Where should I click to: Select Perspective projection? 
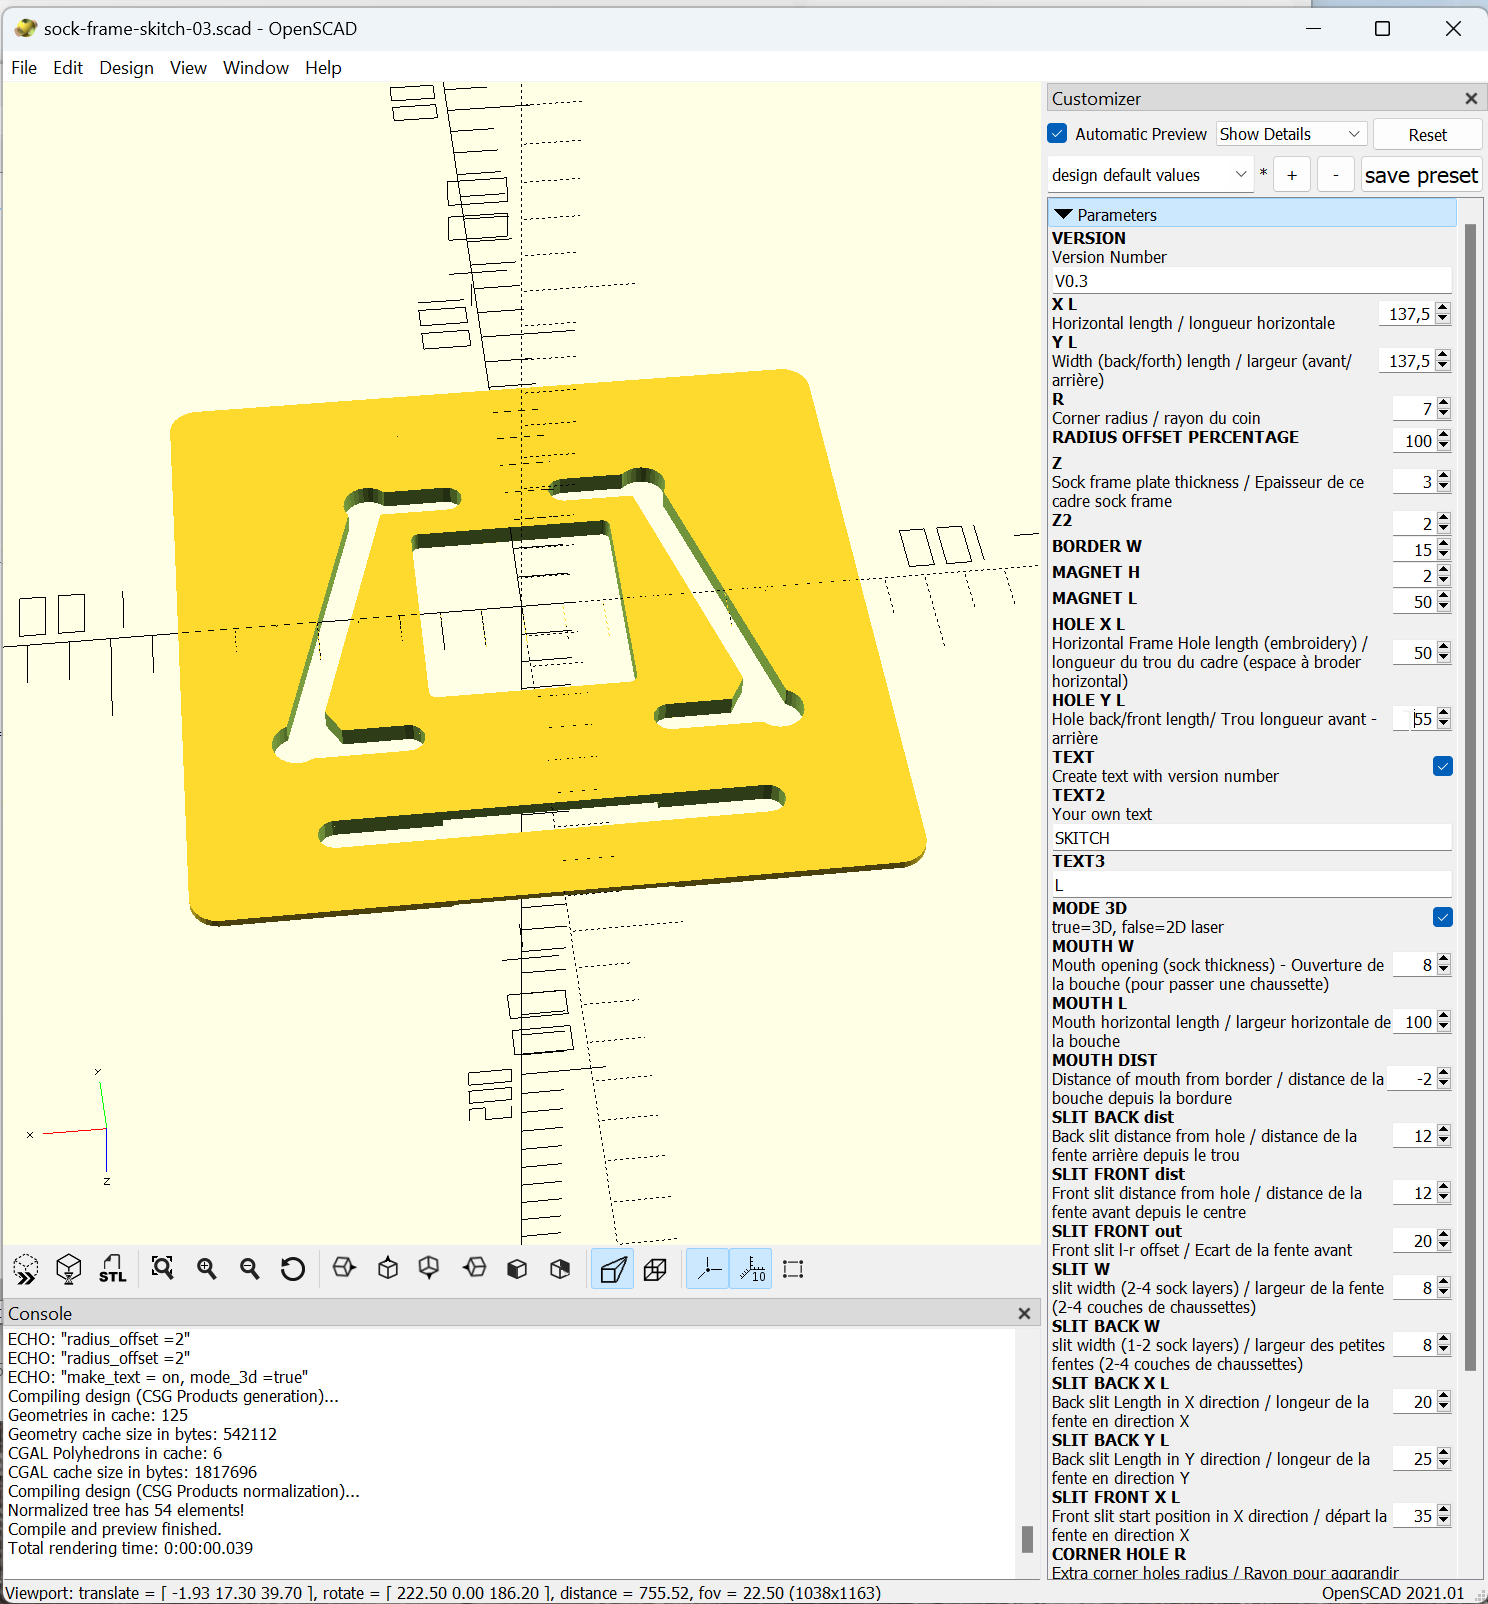(612, 1269)
